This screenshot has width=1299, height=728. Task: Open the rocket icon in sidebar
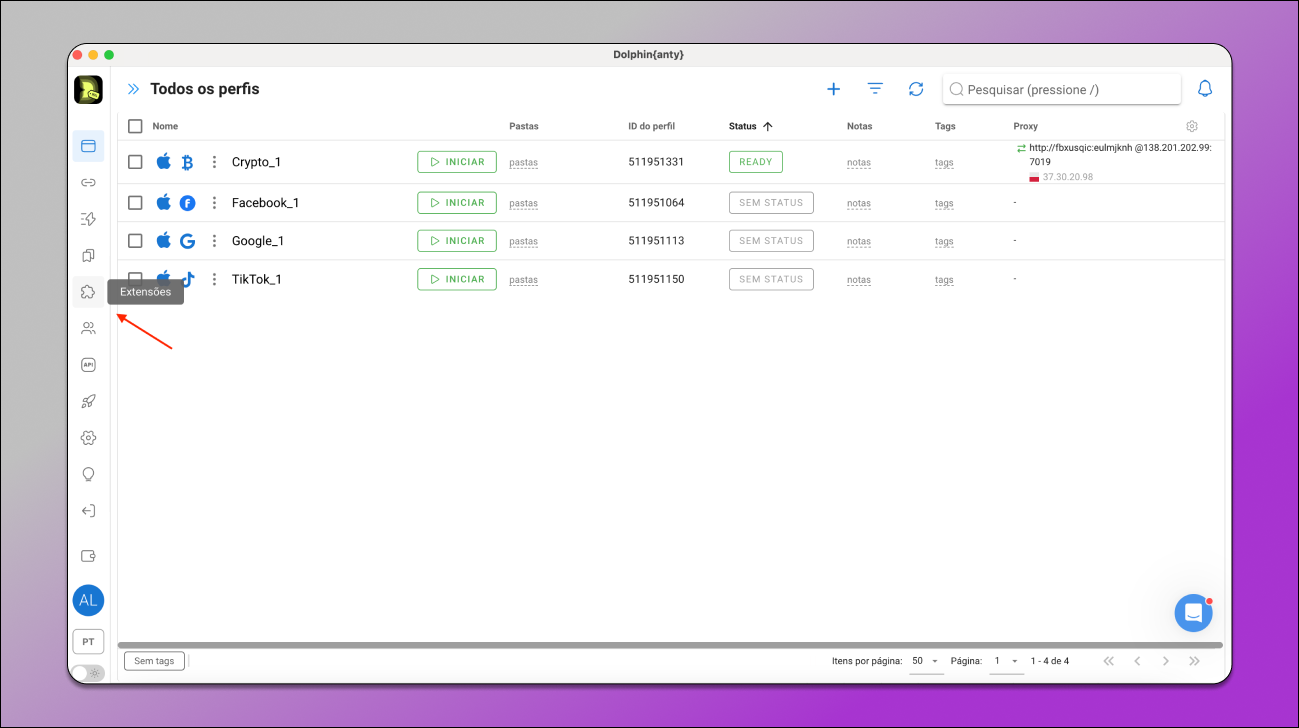click(x=88, y=401)
